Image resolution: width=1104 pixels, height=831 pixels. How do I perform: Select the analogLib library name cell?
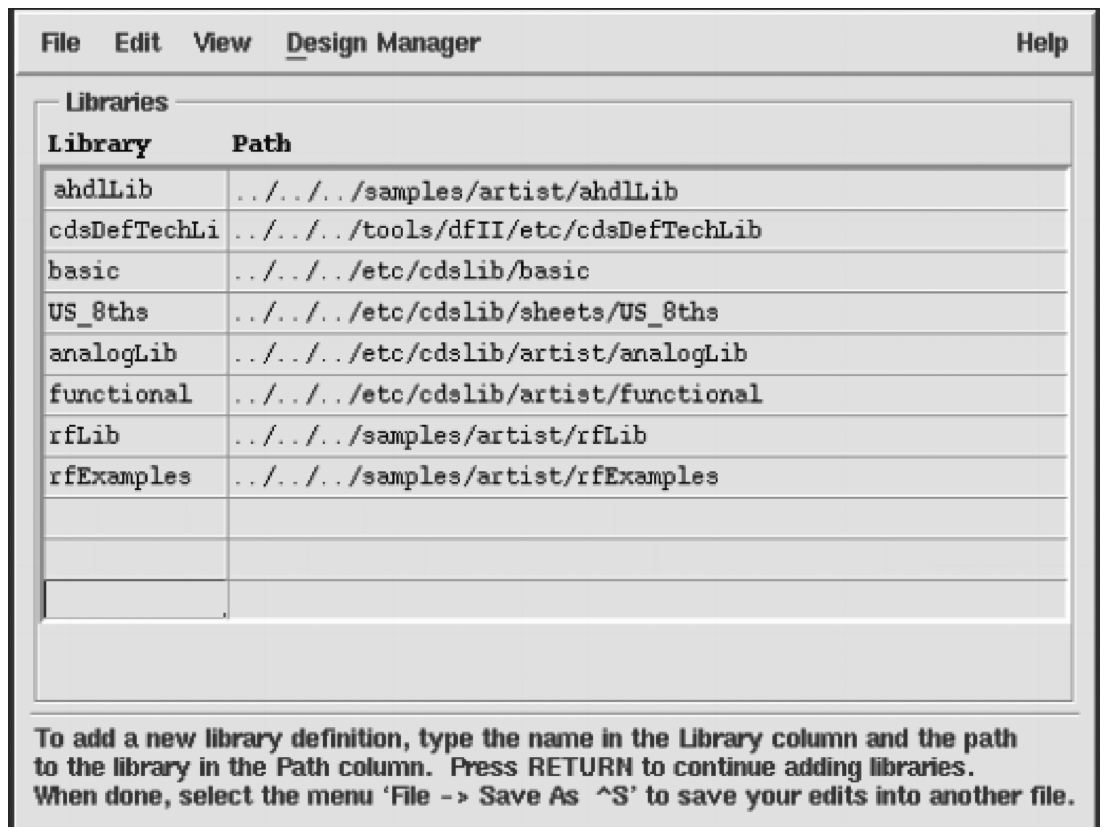[x=136, y=354]
